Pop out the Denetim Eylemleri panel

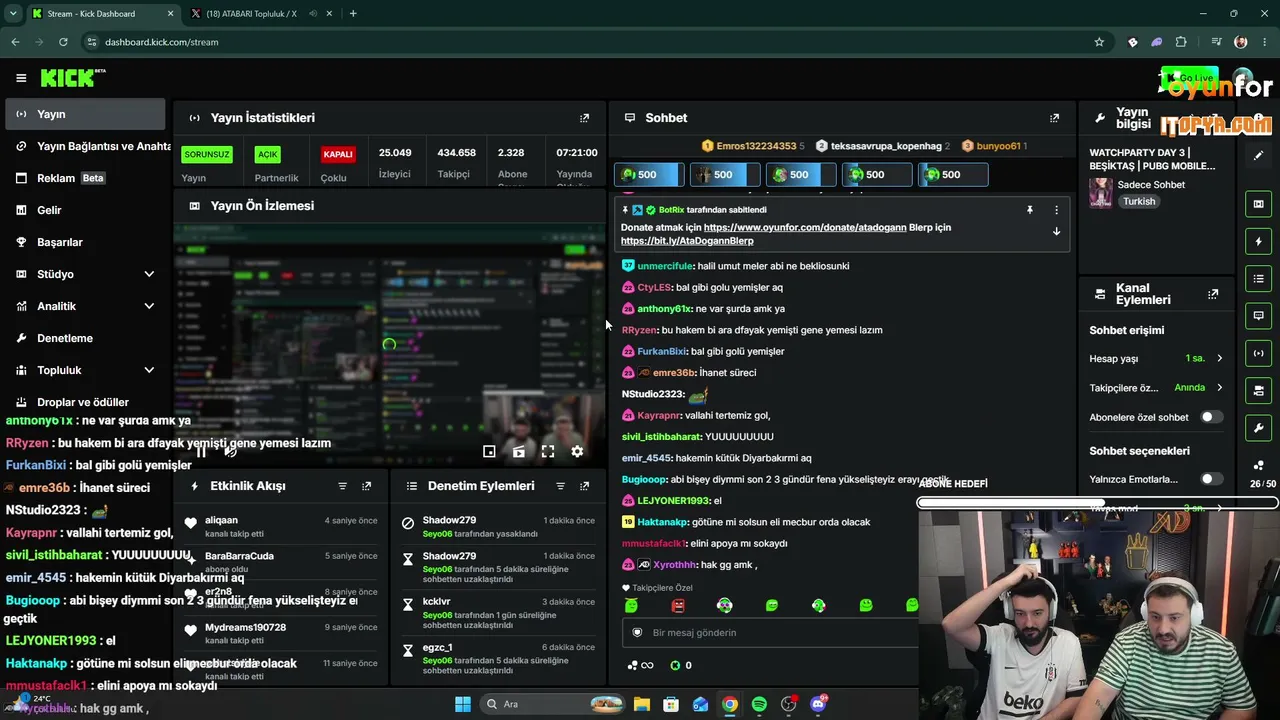(585, 486)
